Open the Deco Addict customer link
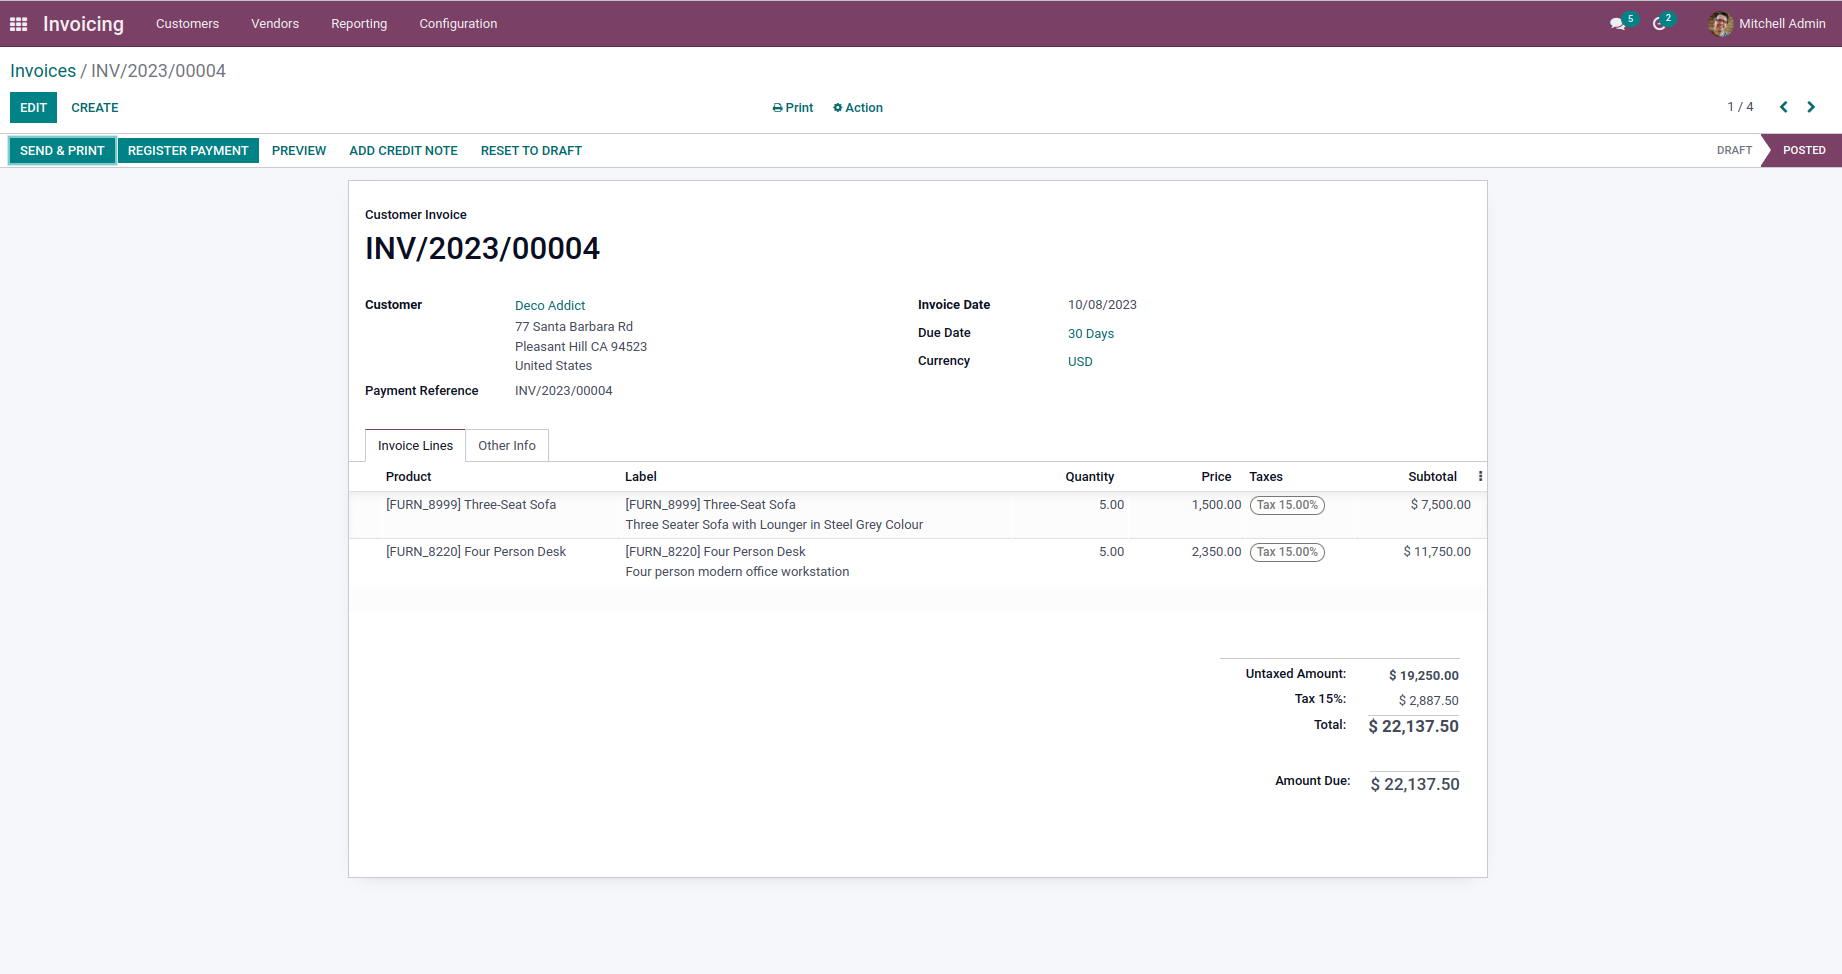The height and width of the screenshot is (974, 1842). pos(550,306)
